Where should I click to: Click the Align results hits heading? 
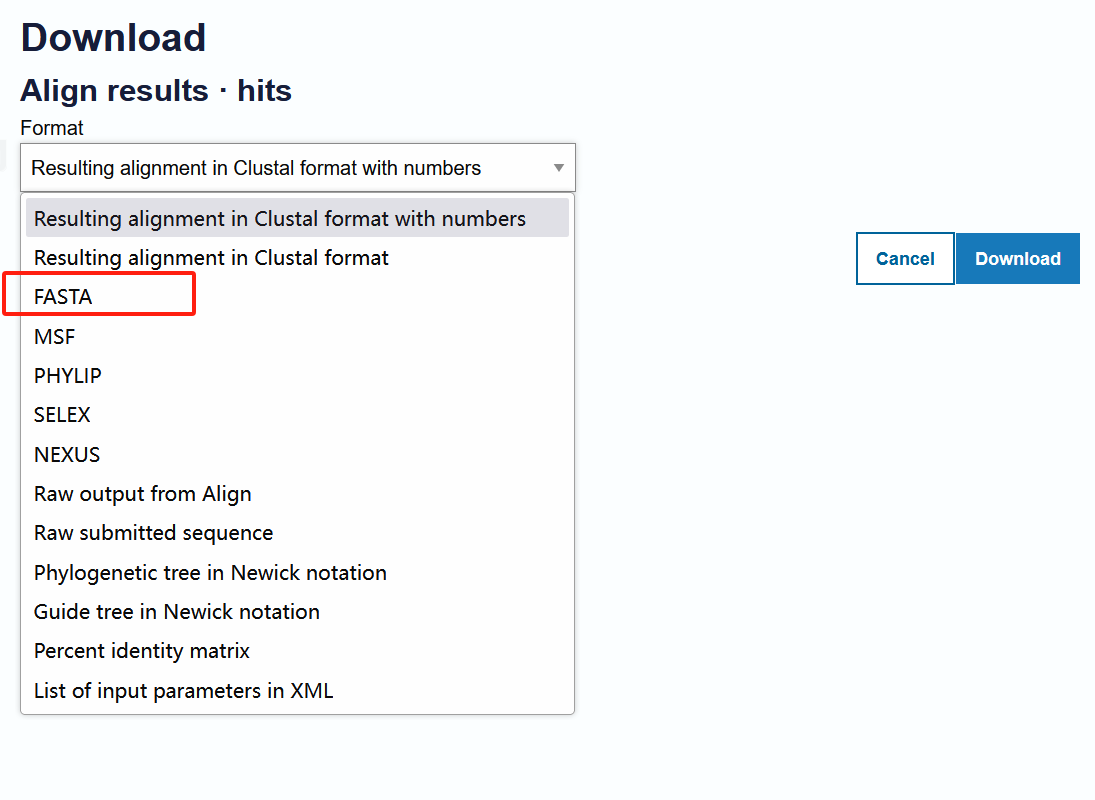pyautogui.click(x=156, y=91)
